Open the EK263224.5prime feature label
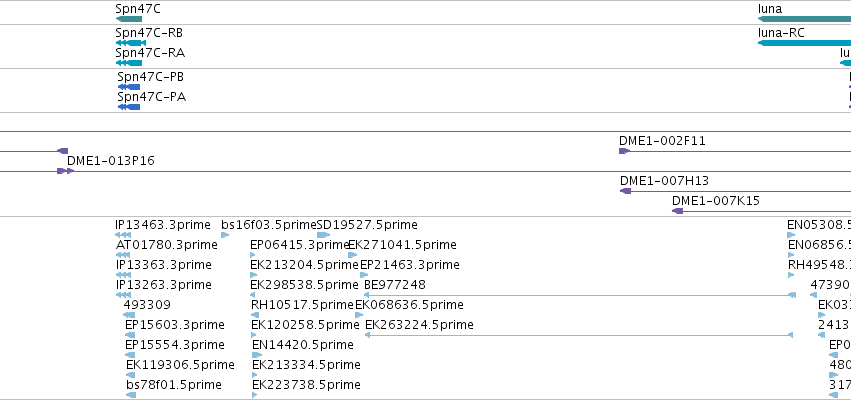Viewport: 851px width, 400px height. click(419, 325)
